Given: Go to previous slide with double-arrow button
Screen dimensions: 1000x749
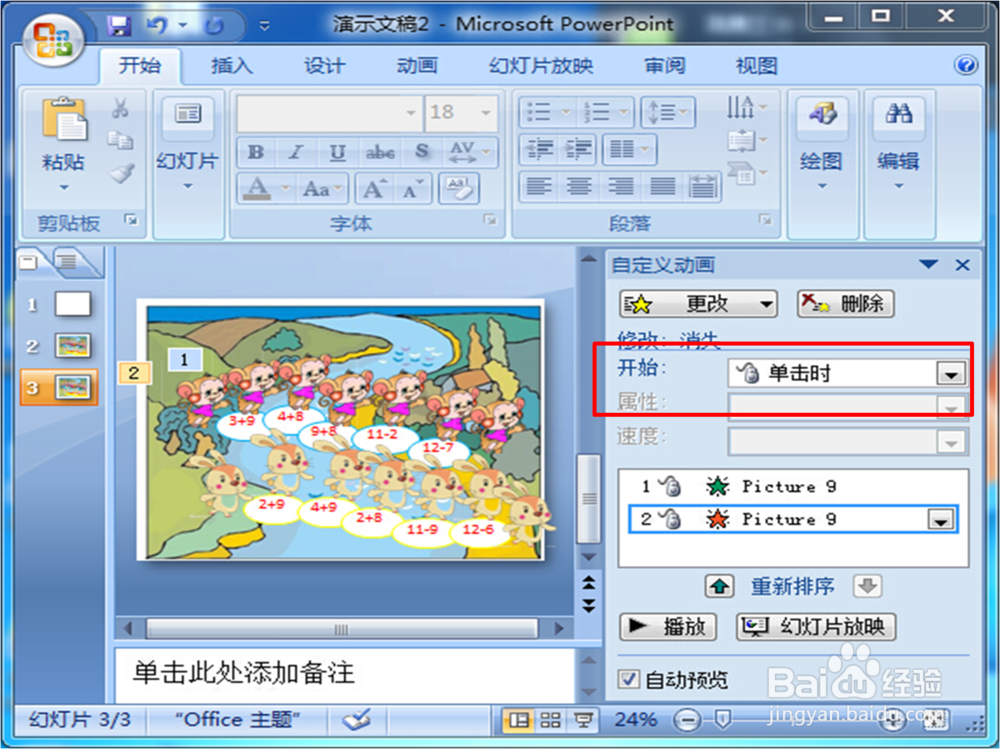Looking at the screenshot, I should point(589,582).
